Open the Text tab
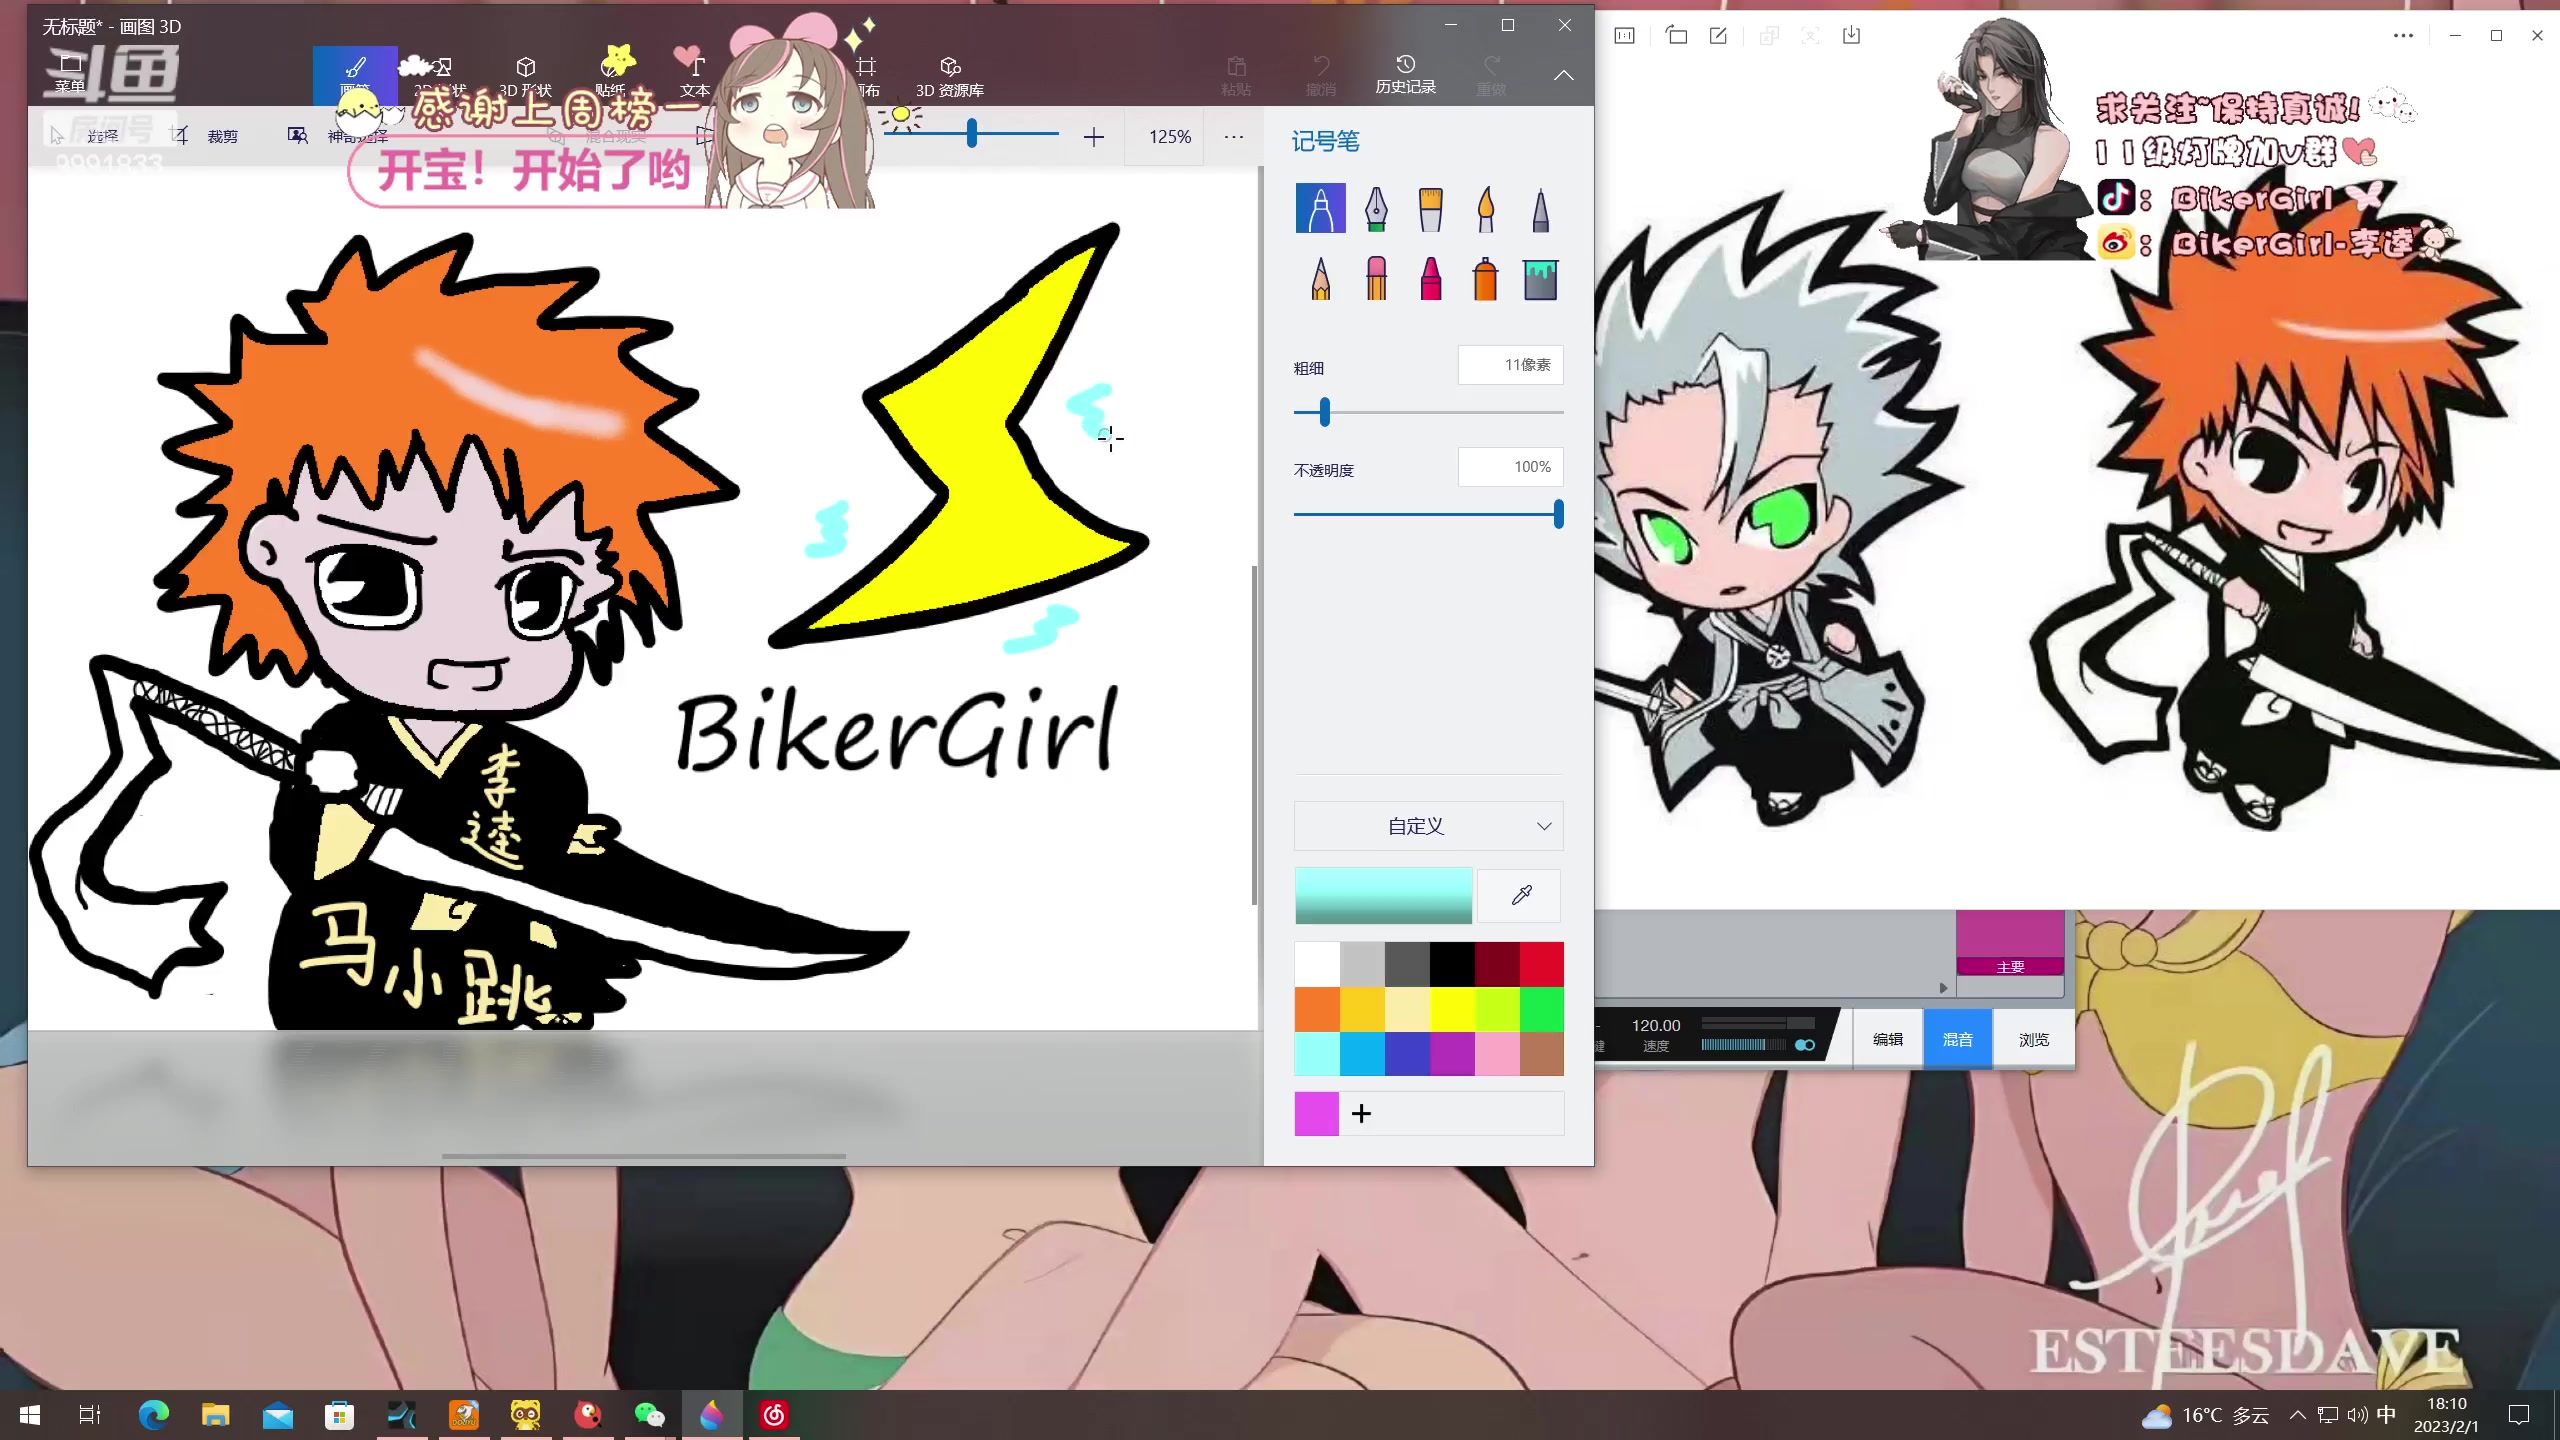The width and height of the screenshot is (2560, 1440). (695, 75)
